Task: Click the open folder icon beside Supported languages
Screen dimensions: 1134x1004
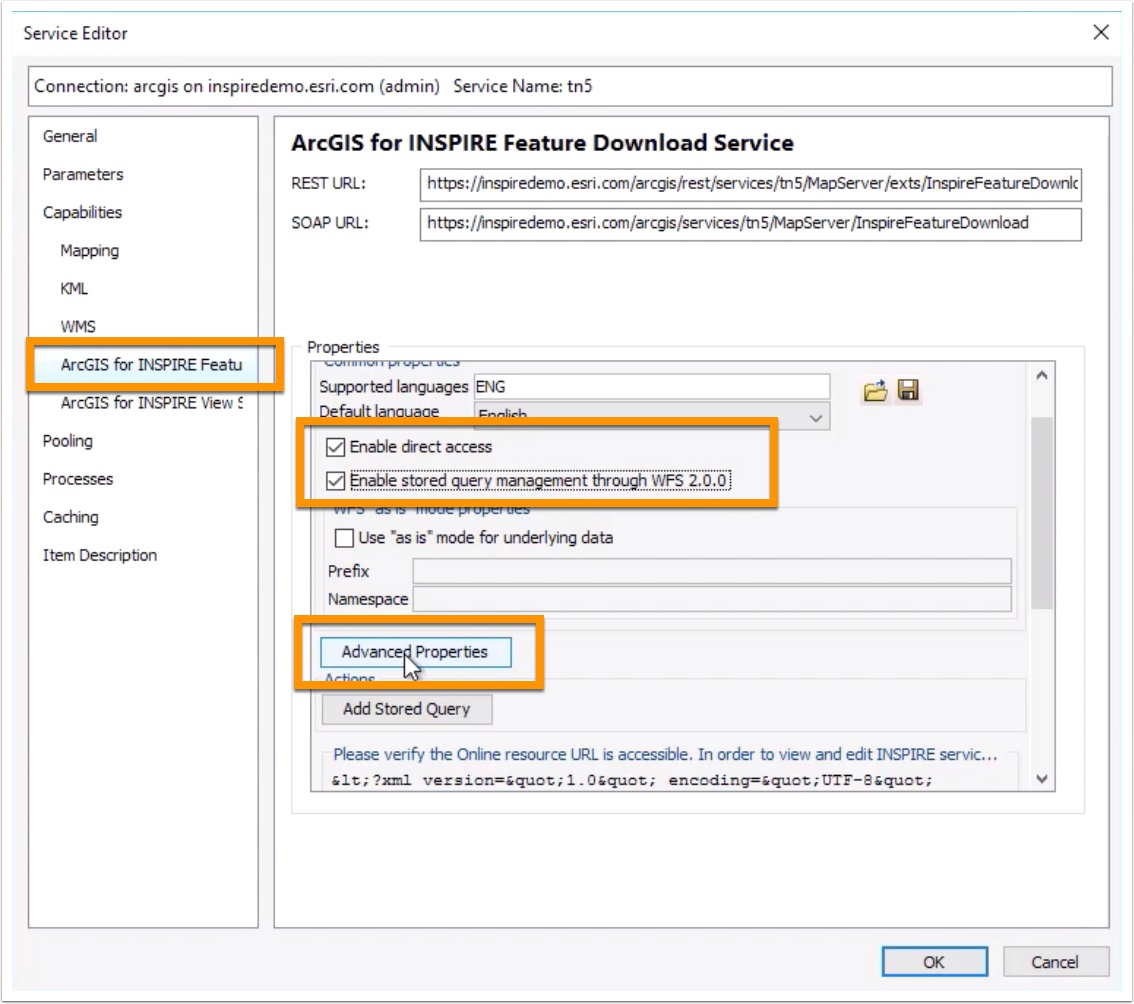Action: point(874,391)
